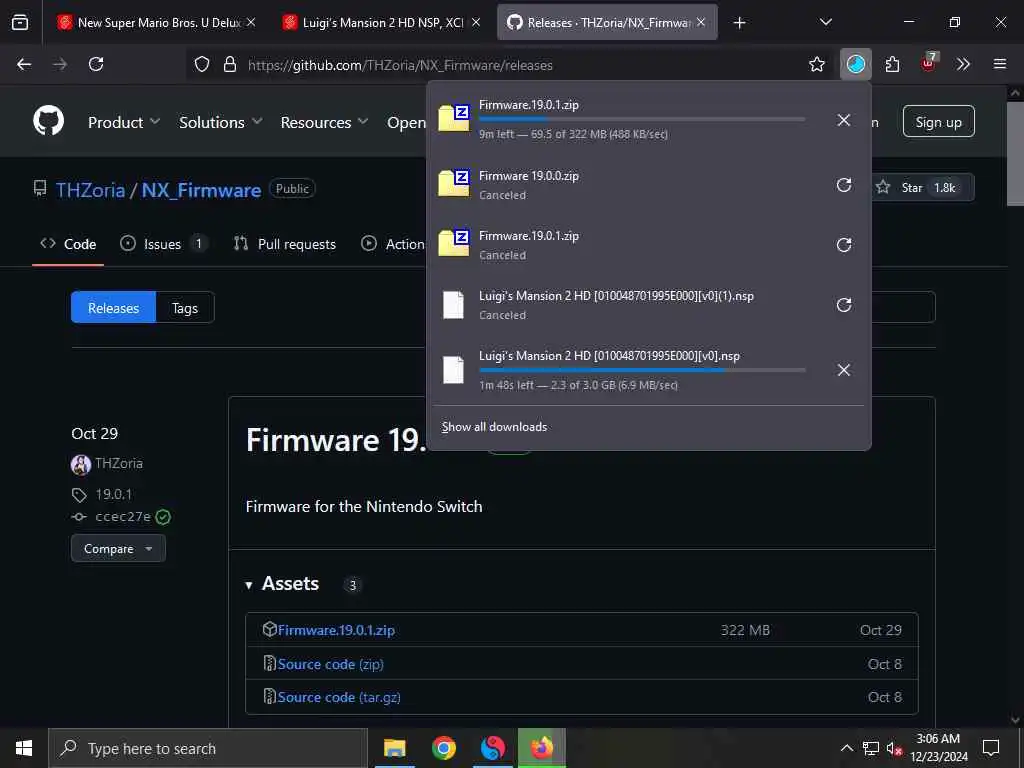Open File Explorer from the taskbar
This screenshot has width=1024, height=768.
(x=394, y=748)
